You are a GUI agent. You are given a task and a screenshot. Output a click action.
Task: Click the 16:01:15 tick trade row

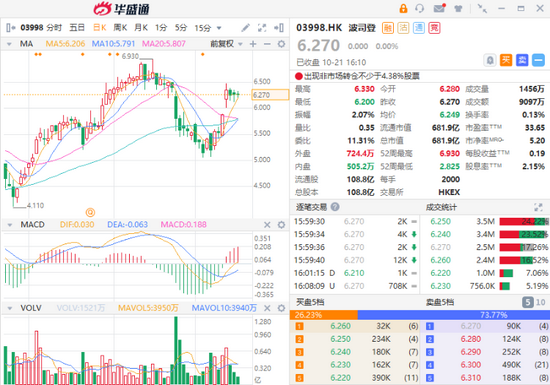coord(355,273)
